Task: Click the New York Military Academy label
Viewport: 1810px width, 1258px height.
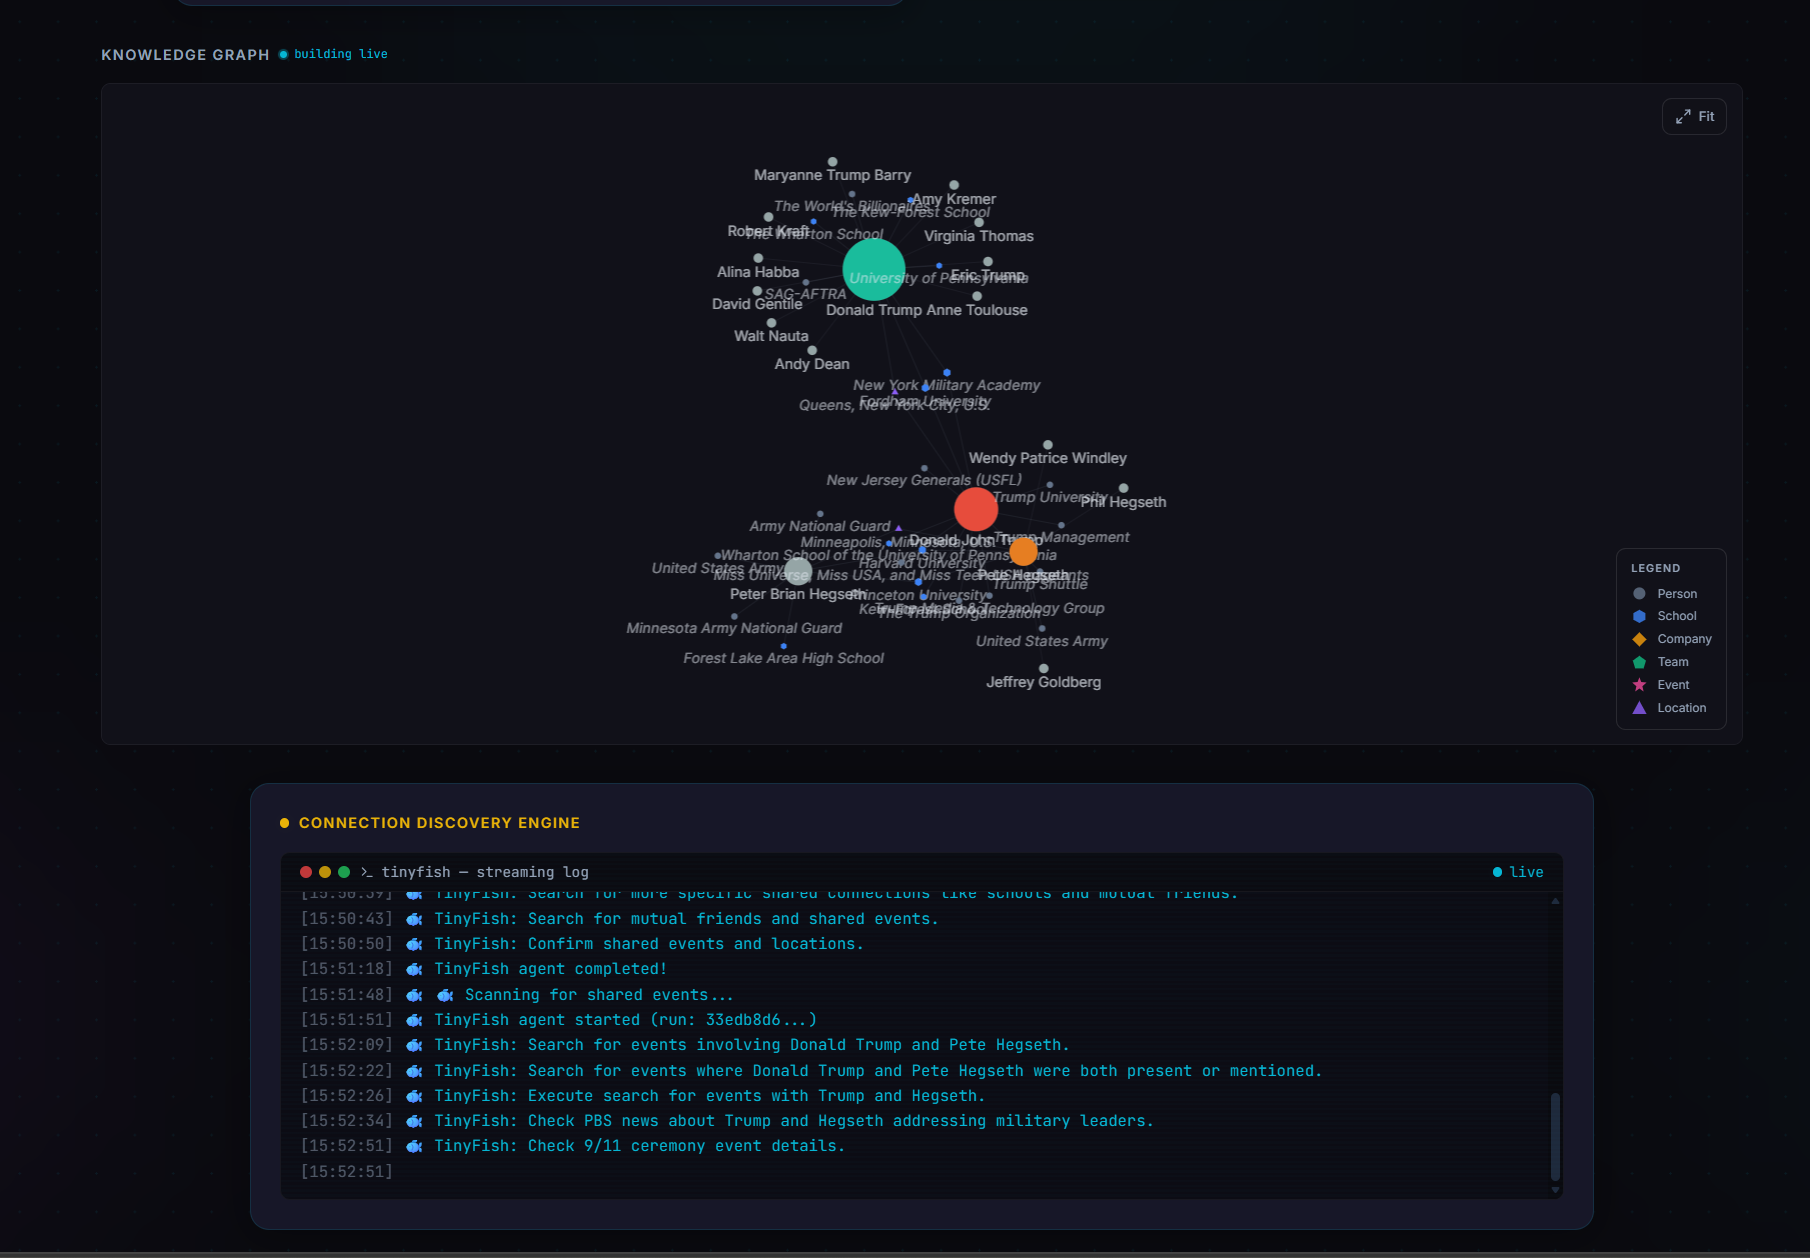Action: click(947, 385)
